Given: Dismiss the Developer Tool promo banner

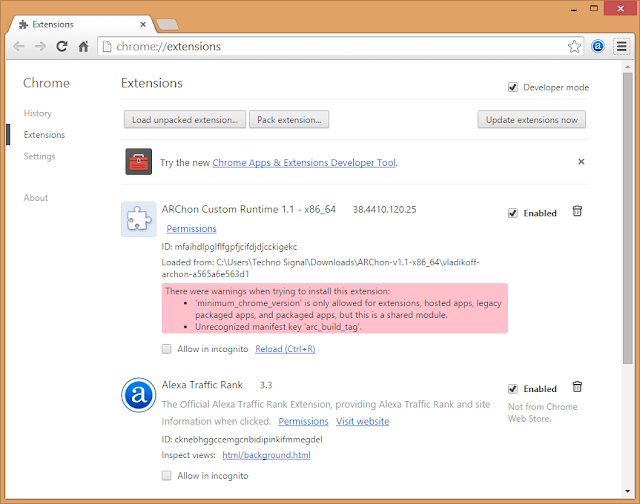Looking at the screenshot, I should pyautogui.click(x=581, y=162).
